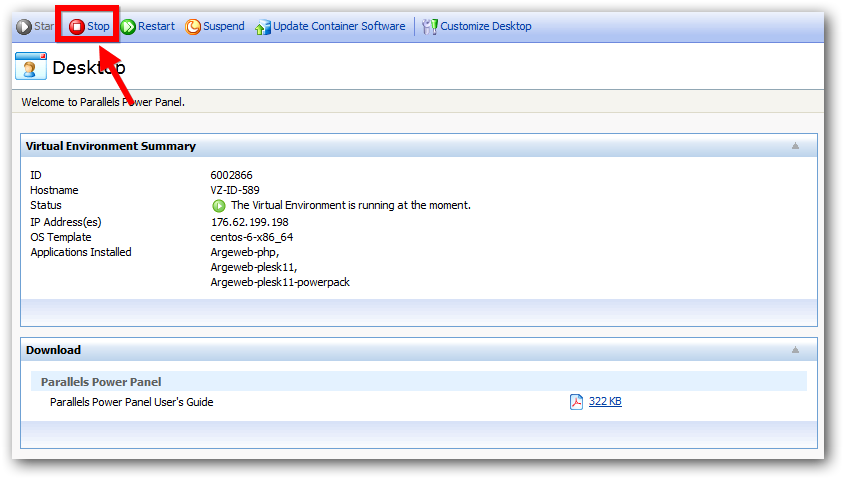Collapse the Download panel
The image size is (844, 479).
pos(795,350)
